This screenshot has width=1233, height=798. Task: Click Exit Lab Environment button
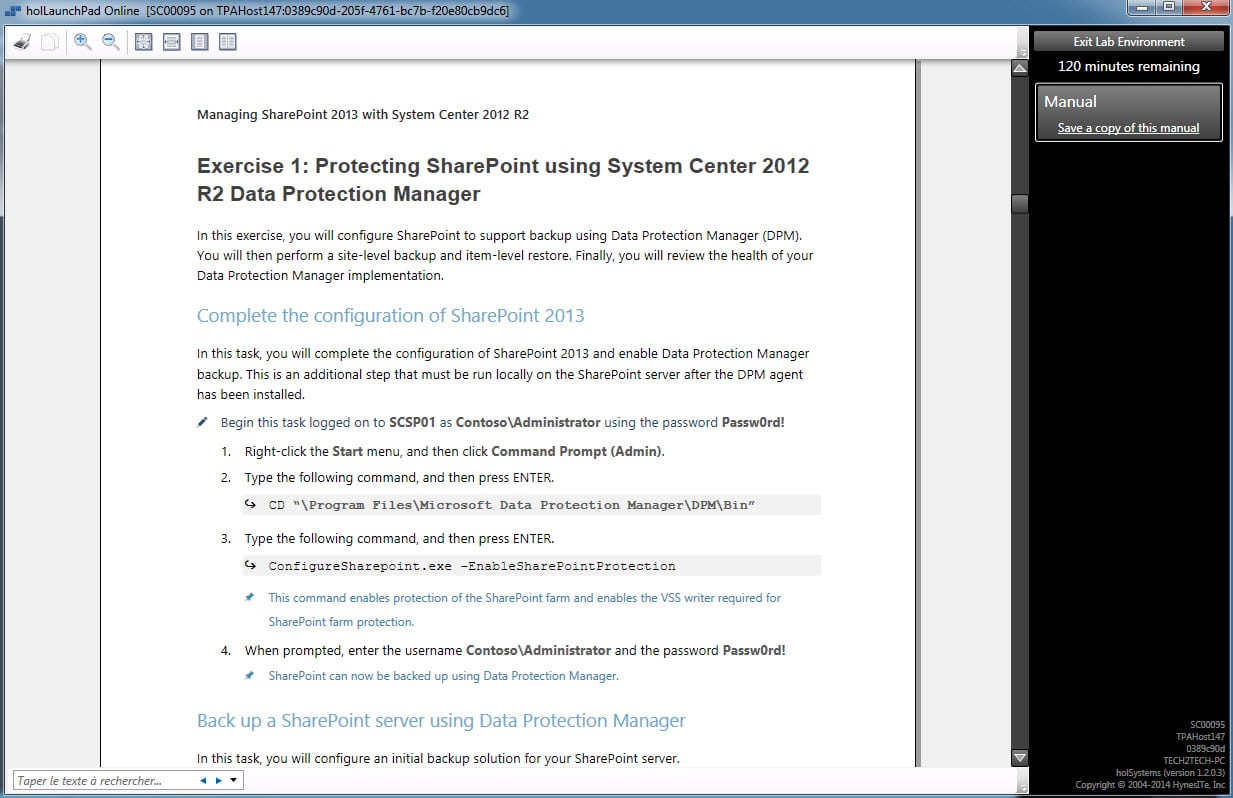click(x=1128, y=41)
